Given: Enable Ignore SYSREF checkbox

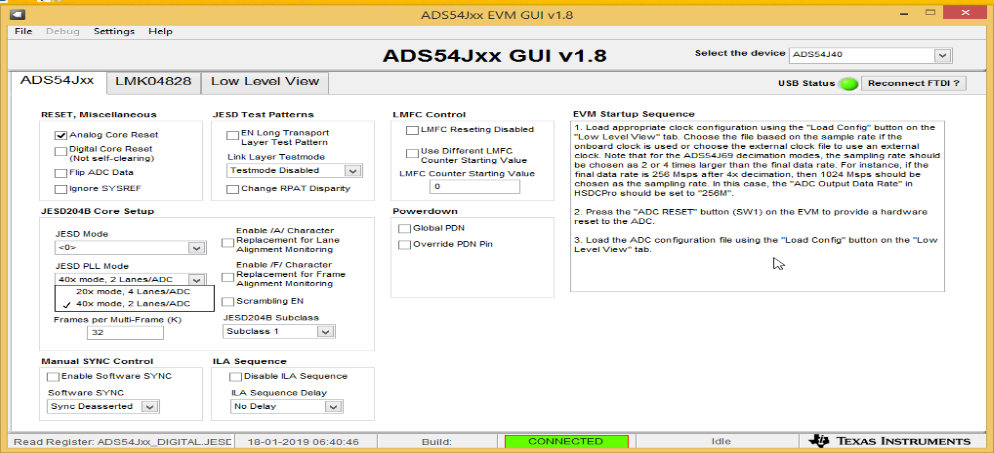Looking at the screenshot, I should 61,189.
